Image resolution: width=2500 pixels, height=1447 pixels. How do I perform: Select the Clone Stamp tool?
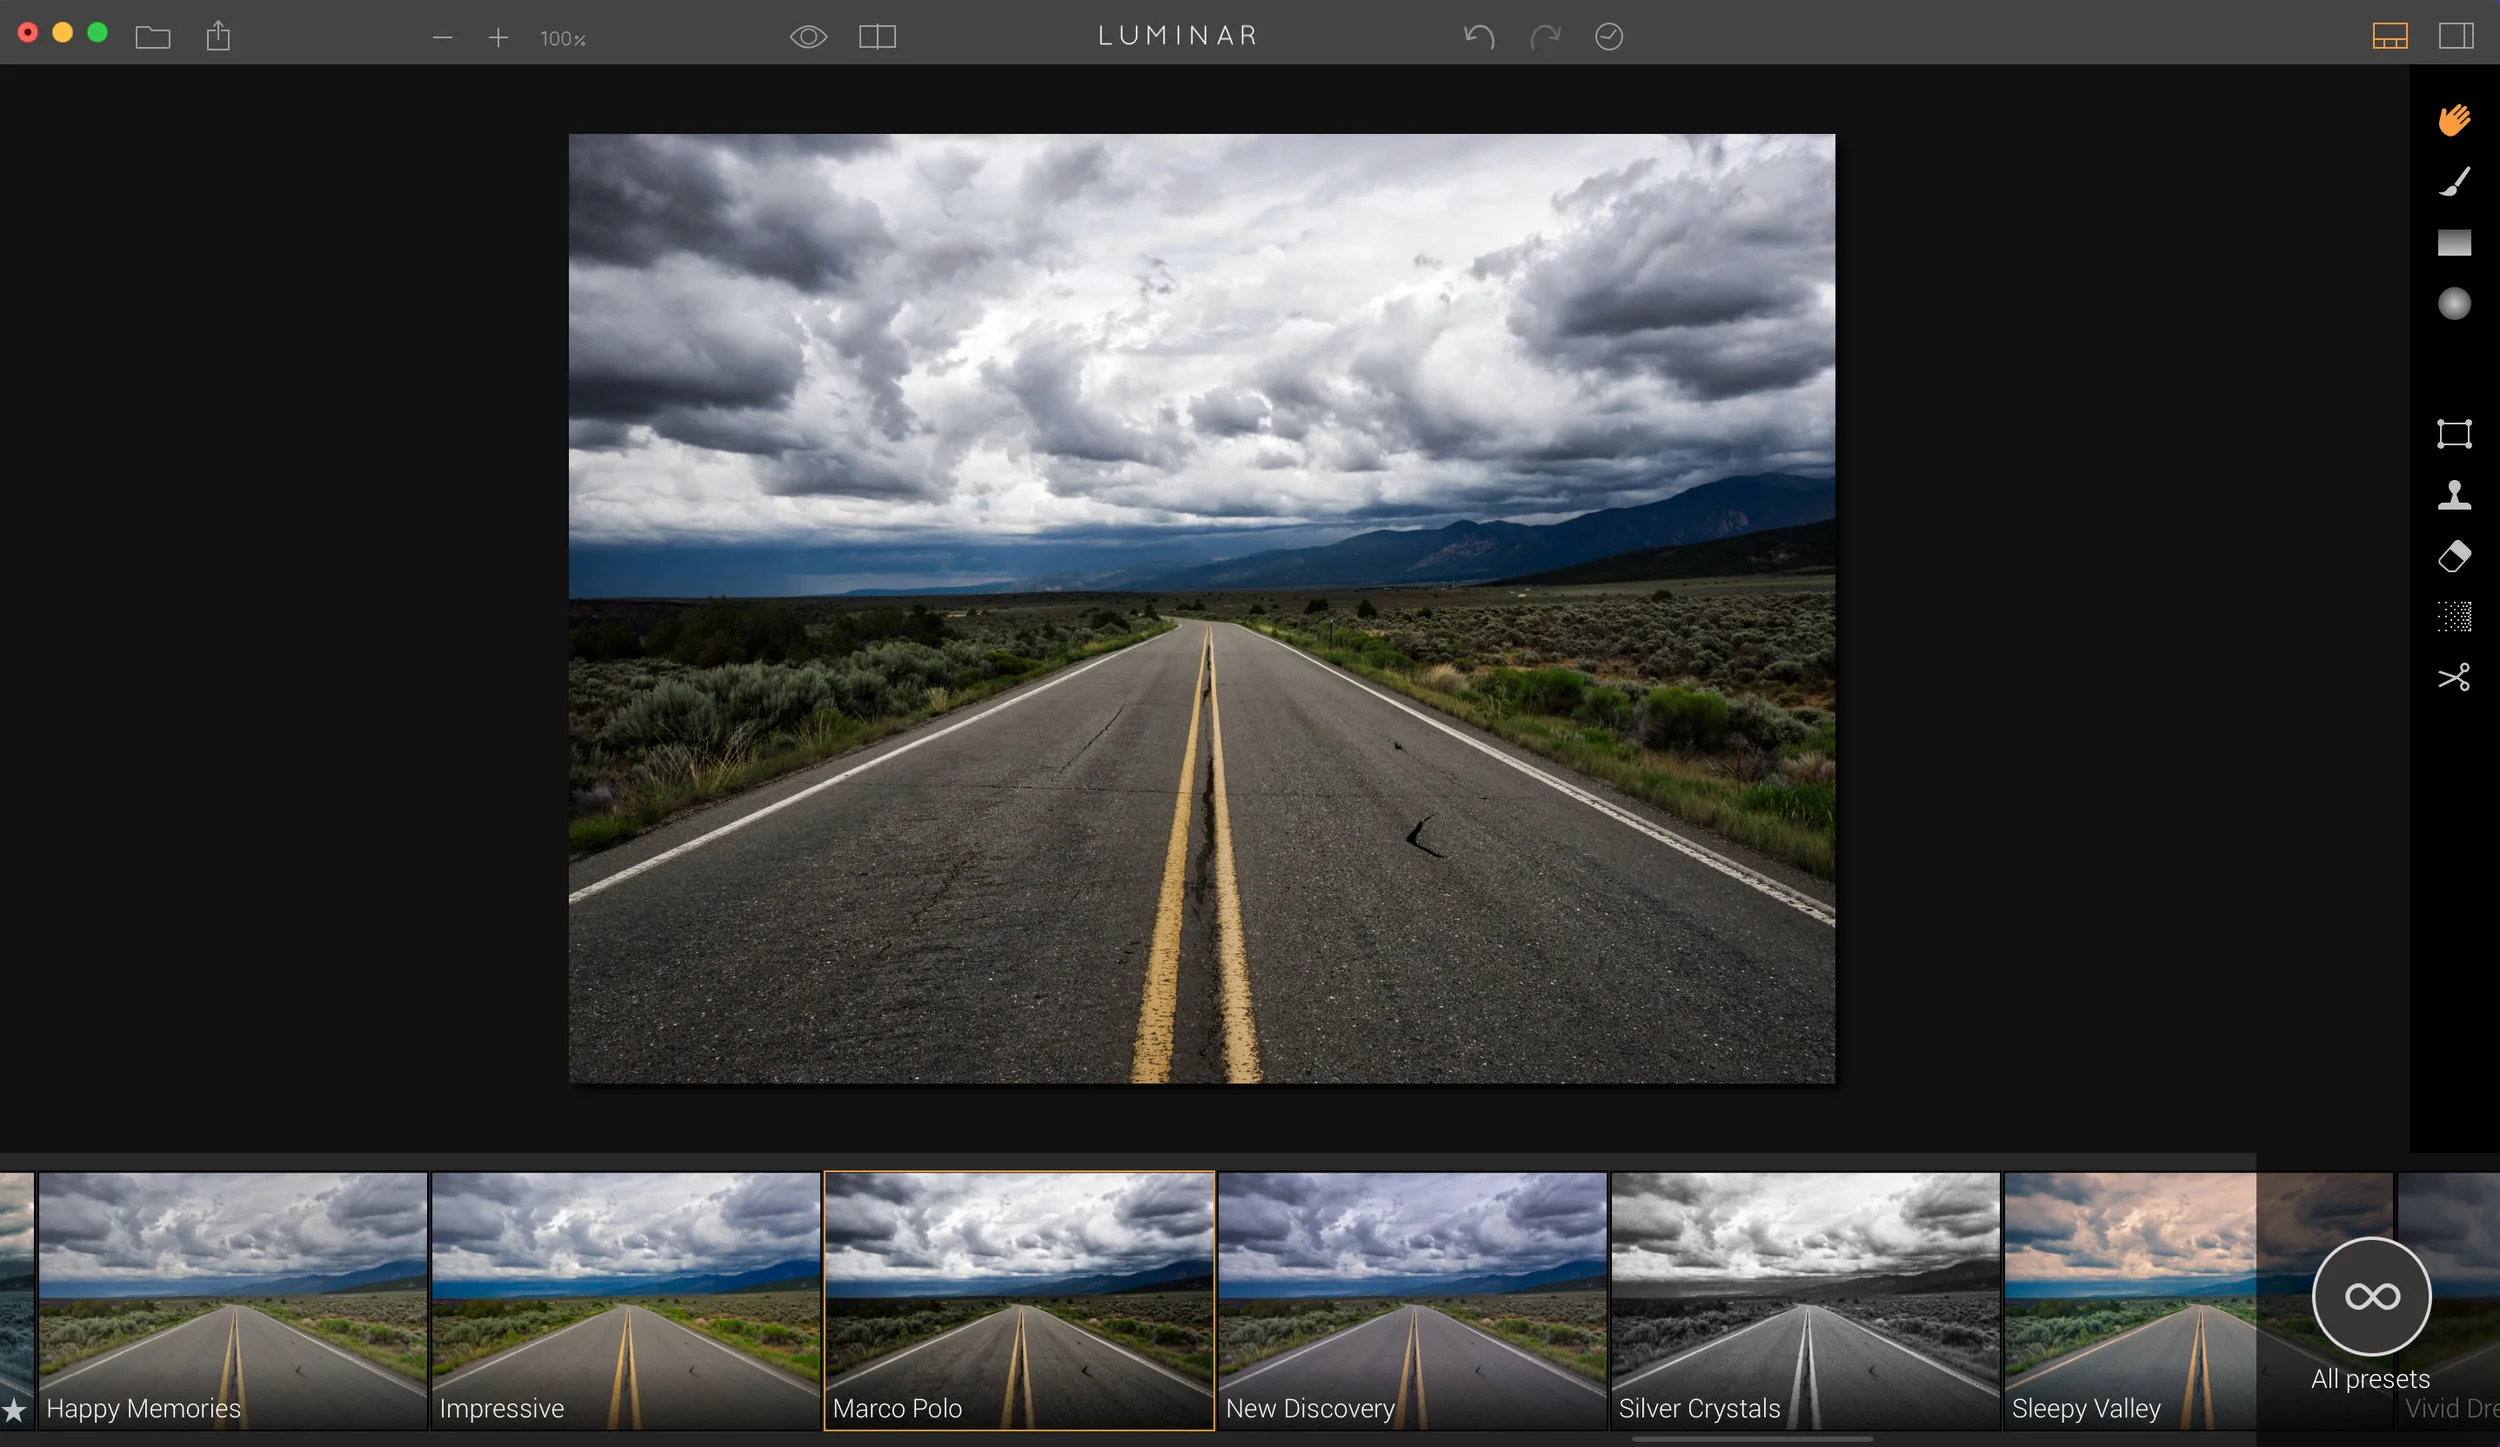click(2454, 495)
